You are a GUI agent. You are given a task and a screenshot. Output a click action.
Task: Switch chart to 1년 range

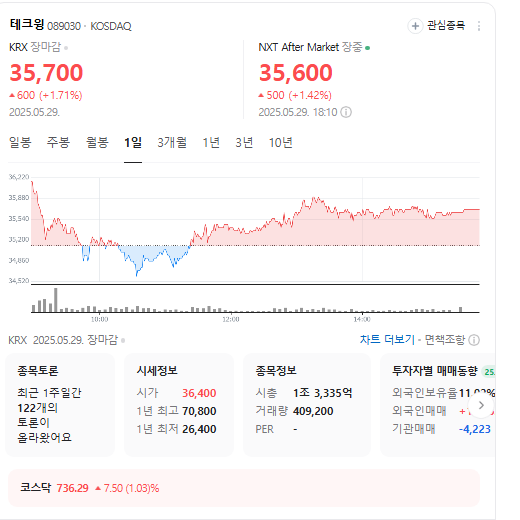(211, 143)
